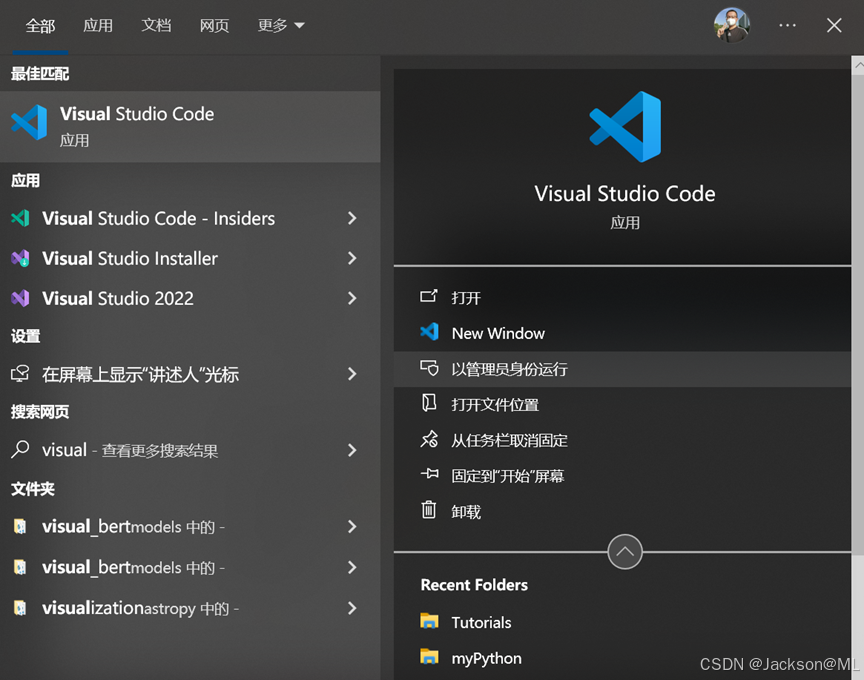The width and height of the screenshot is (864, 680).
Task: Select 打开 to launch the app
Action: [623, 298]
